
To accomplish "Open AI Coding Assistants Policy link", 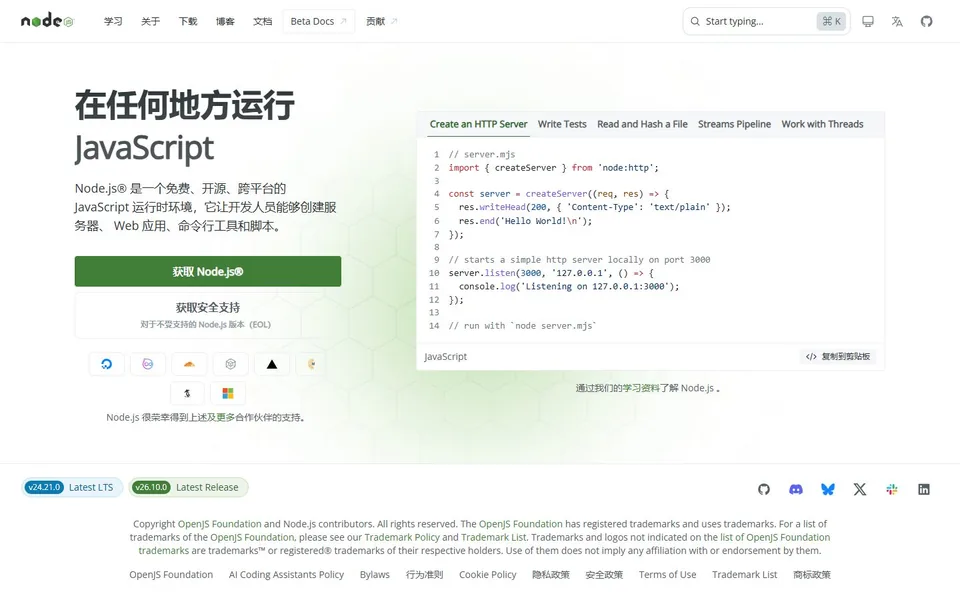I will (x=287, y=574).
